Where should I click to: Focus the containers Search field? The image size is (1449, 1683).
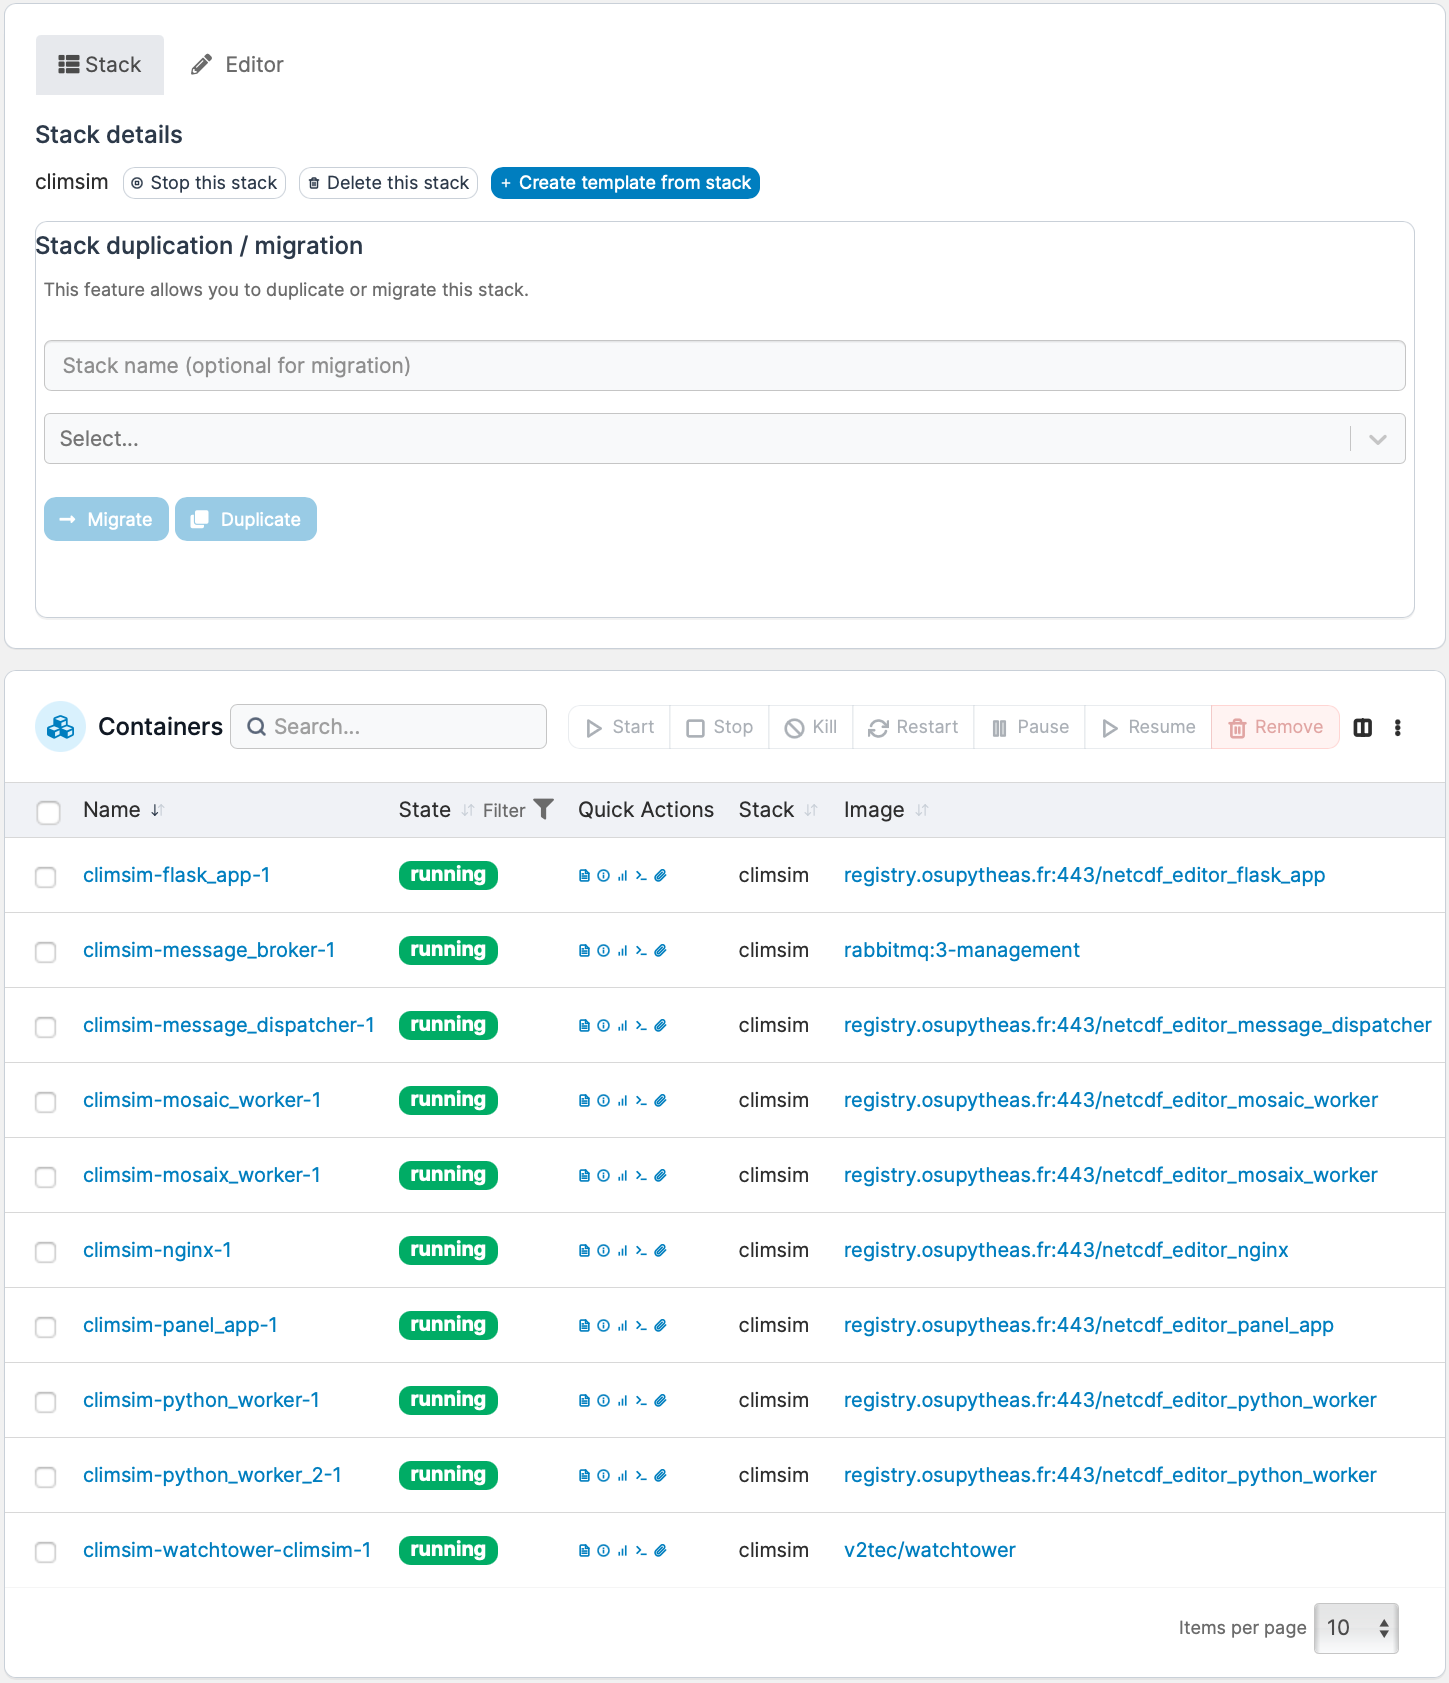tap(388, 726)
